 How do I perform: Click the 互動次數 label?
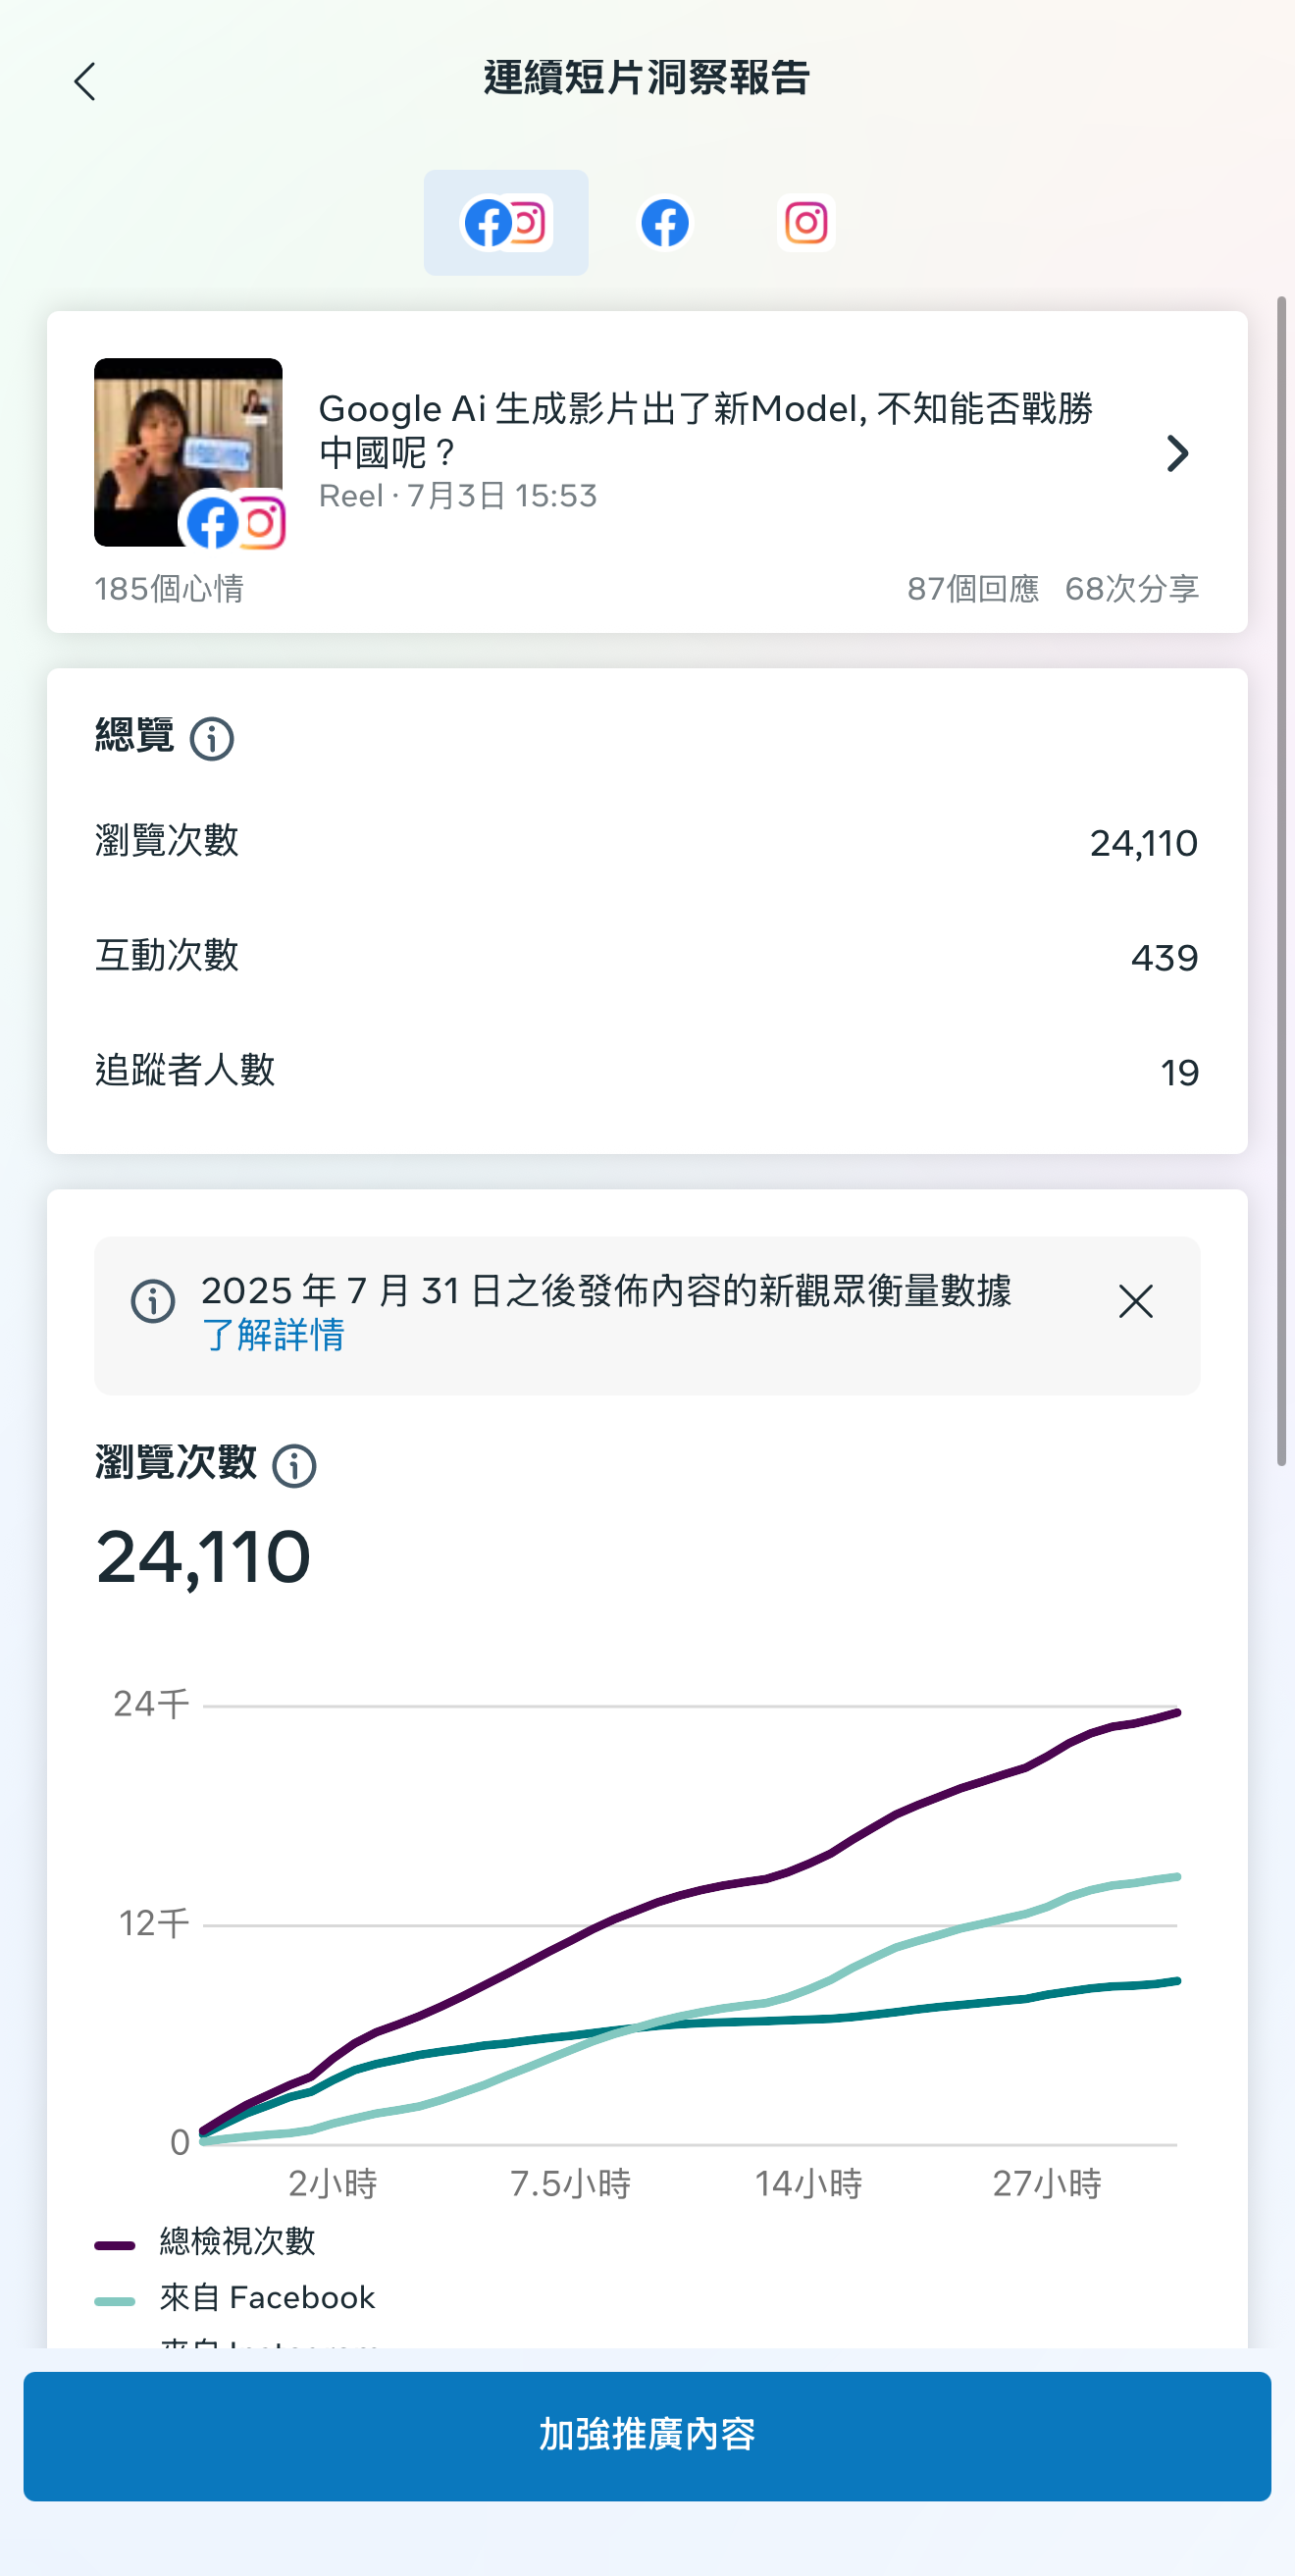point(166,956)
